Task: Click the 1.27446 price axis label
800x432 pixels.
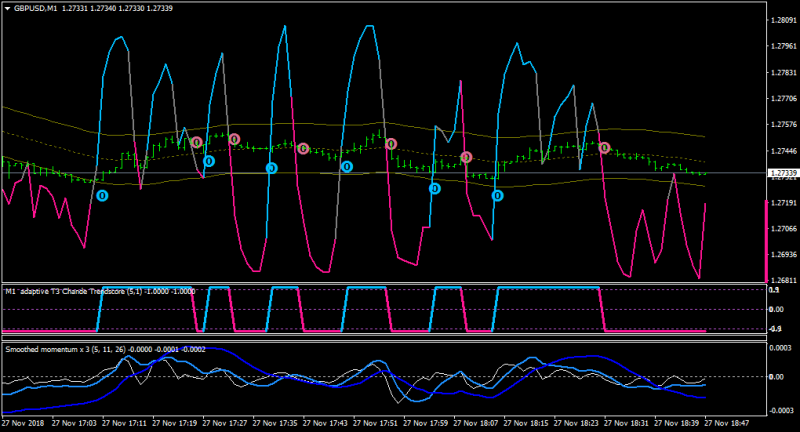Action: click(x=783, y=151)
